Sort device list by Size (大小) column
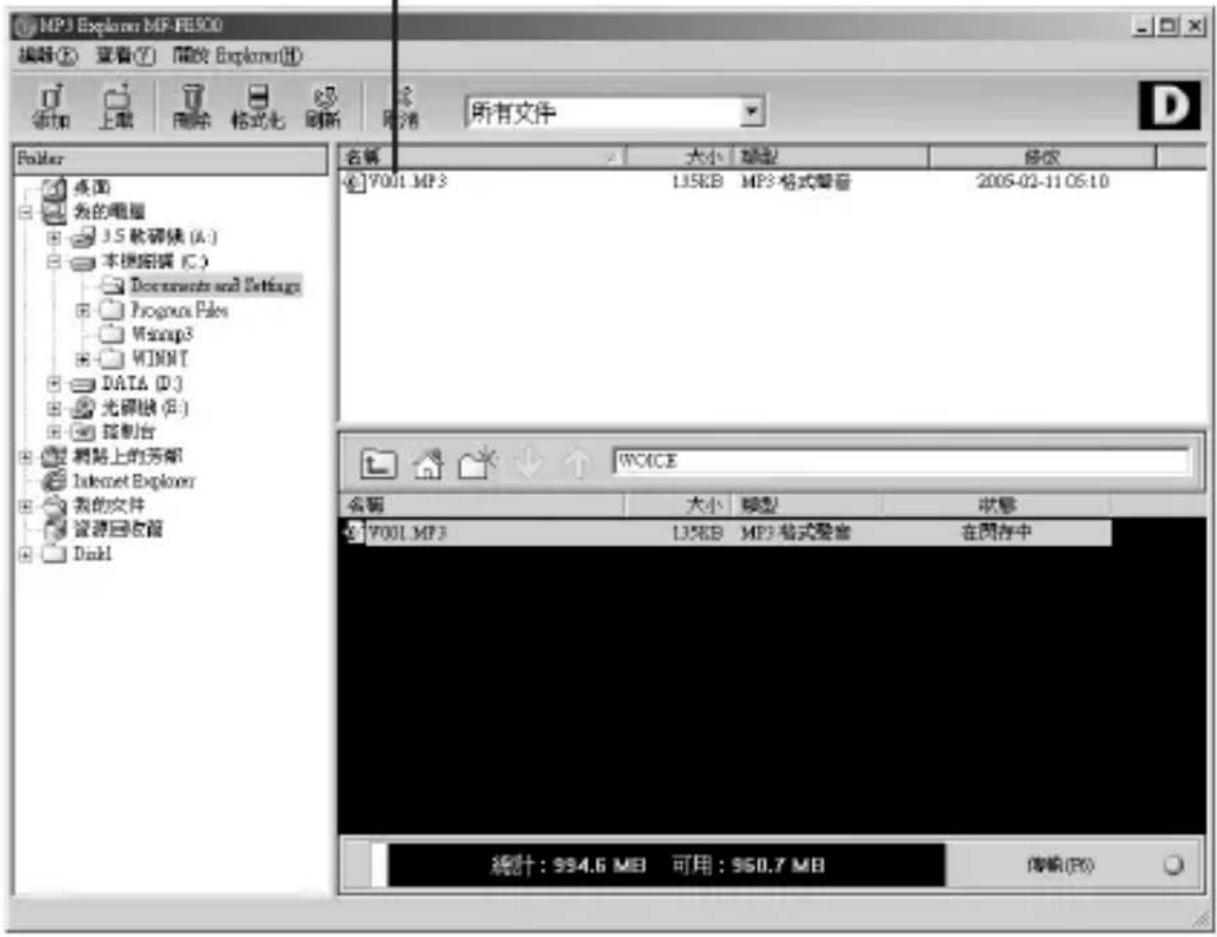Image resolution: width=1217 pixels, height=937 pixels. [x=682, y=506]
